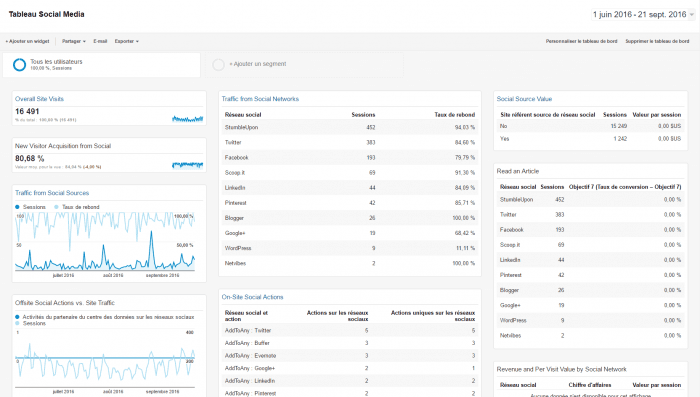Screen dimensions: 700x397
Task: Click Supprimer le tableau de bord
Action: [x=657, y=41]
